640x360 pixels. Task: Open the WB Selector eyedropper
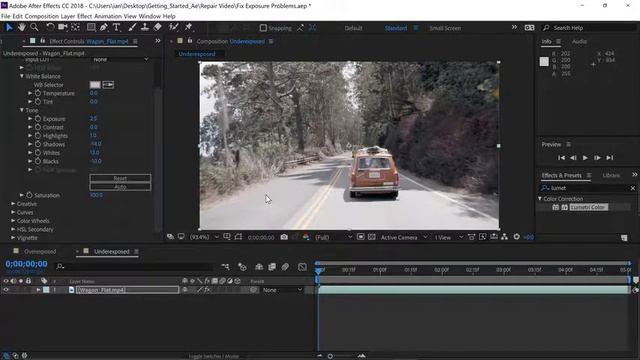[108, 84]
